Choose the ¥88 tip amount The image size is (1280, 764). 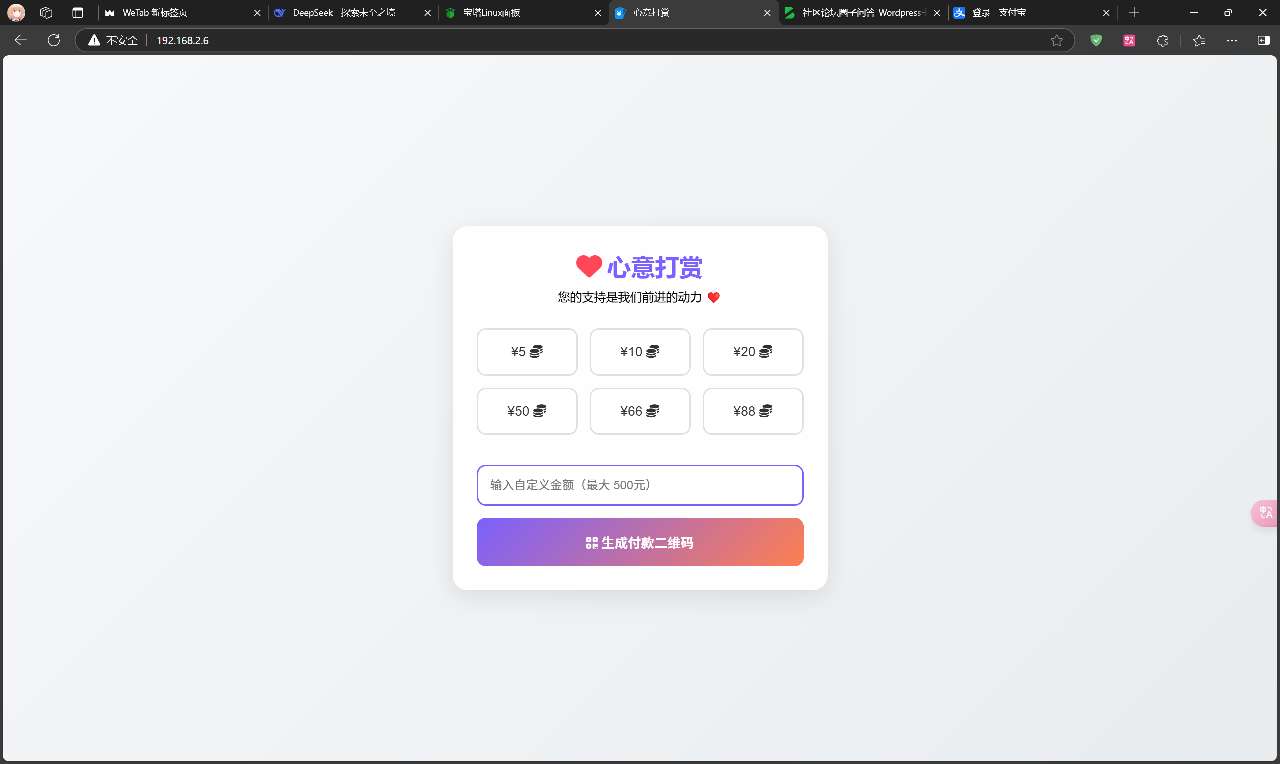click(753, 411)
